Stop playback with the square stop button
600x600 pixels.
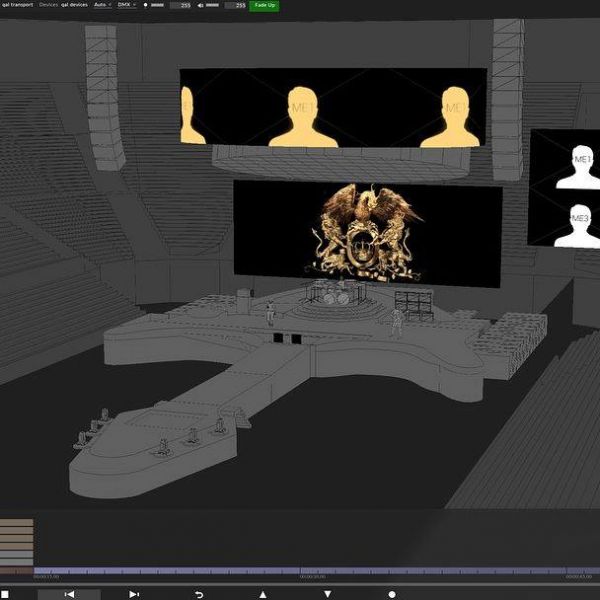tap(5, 594)
